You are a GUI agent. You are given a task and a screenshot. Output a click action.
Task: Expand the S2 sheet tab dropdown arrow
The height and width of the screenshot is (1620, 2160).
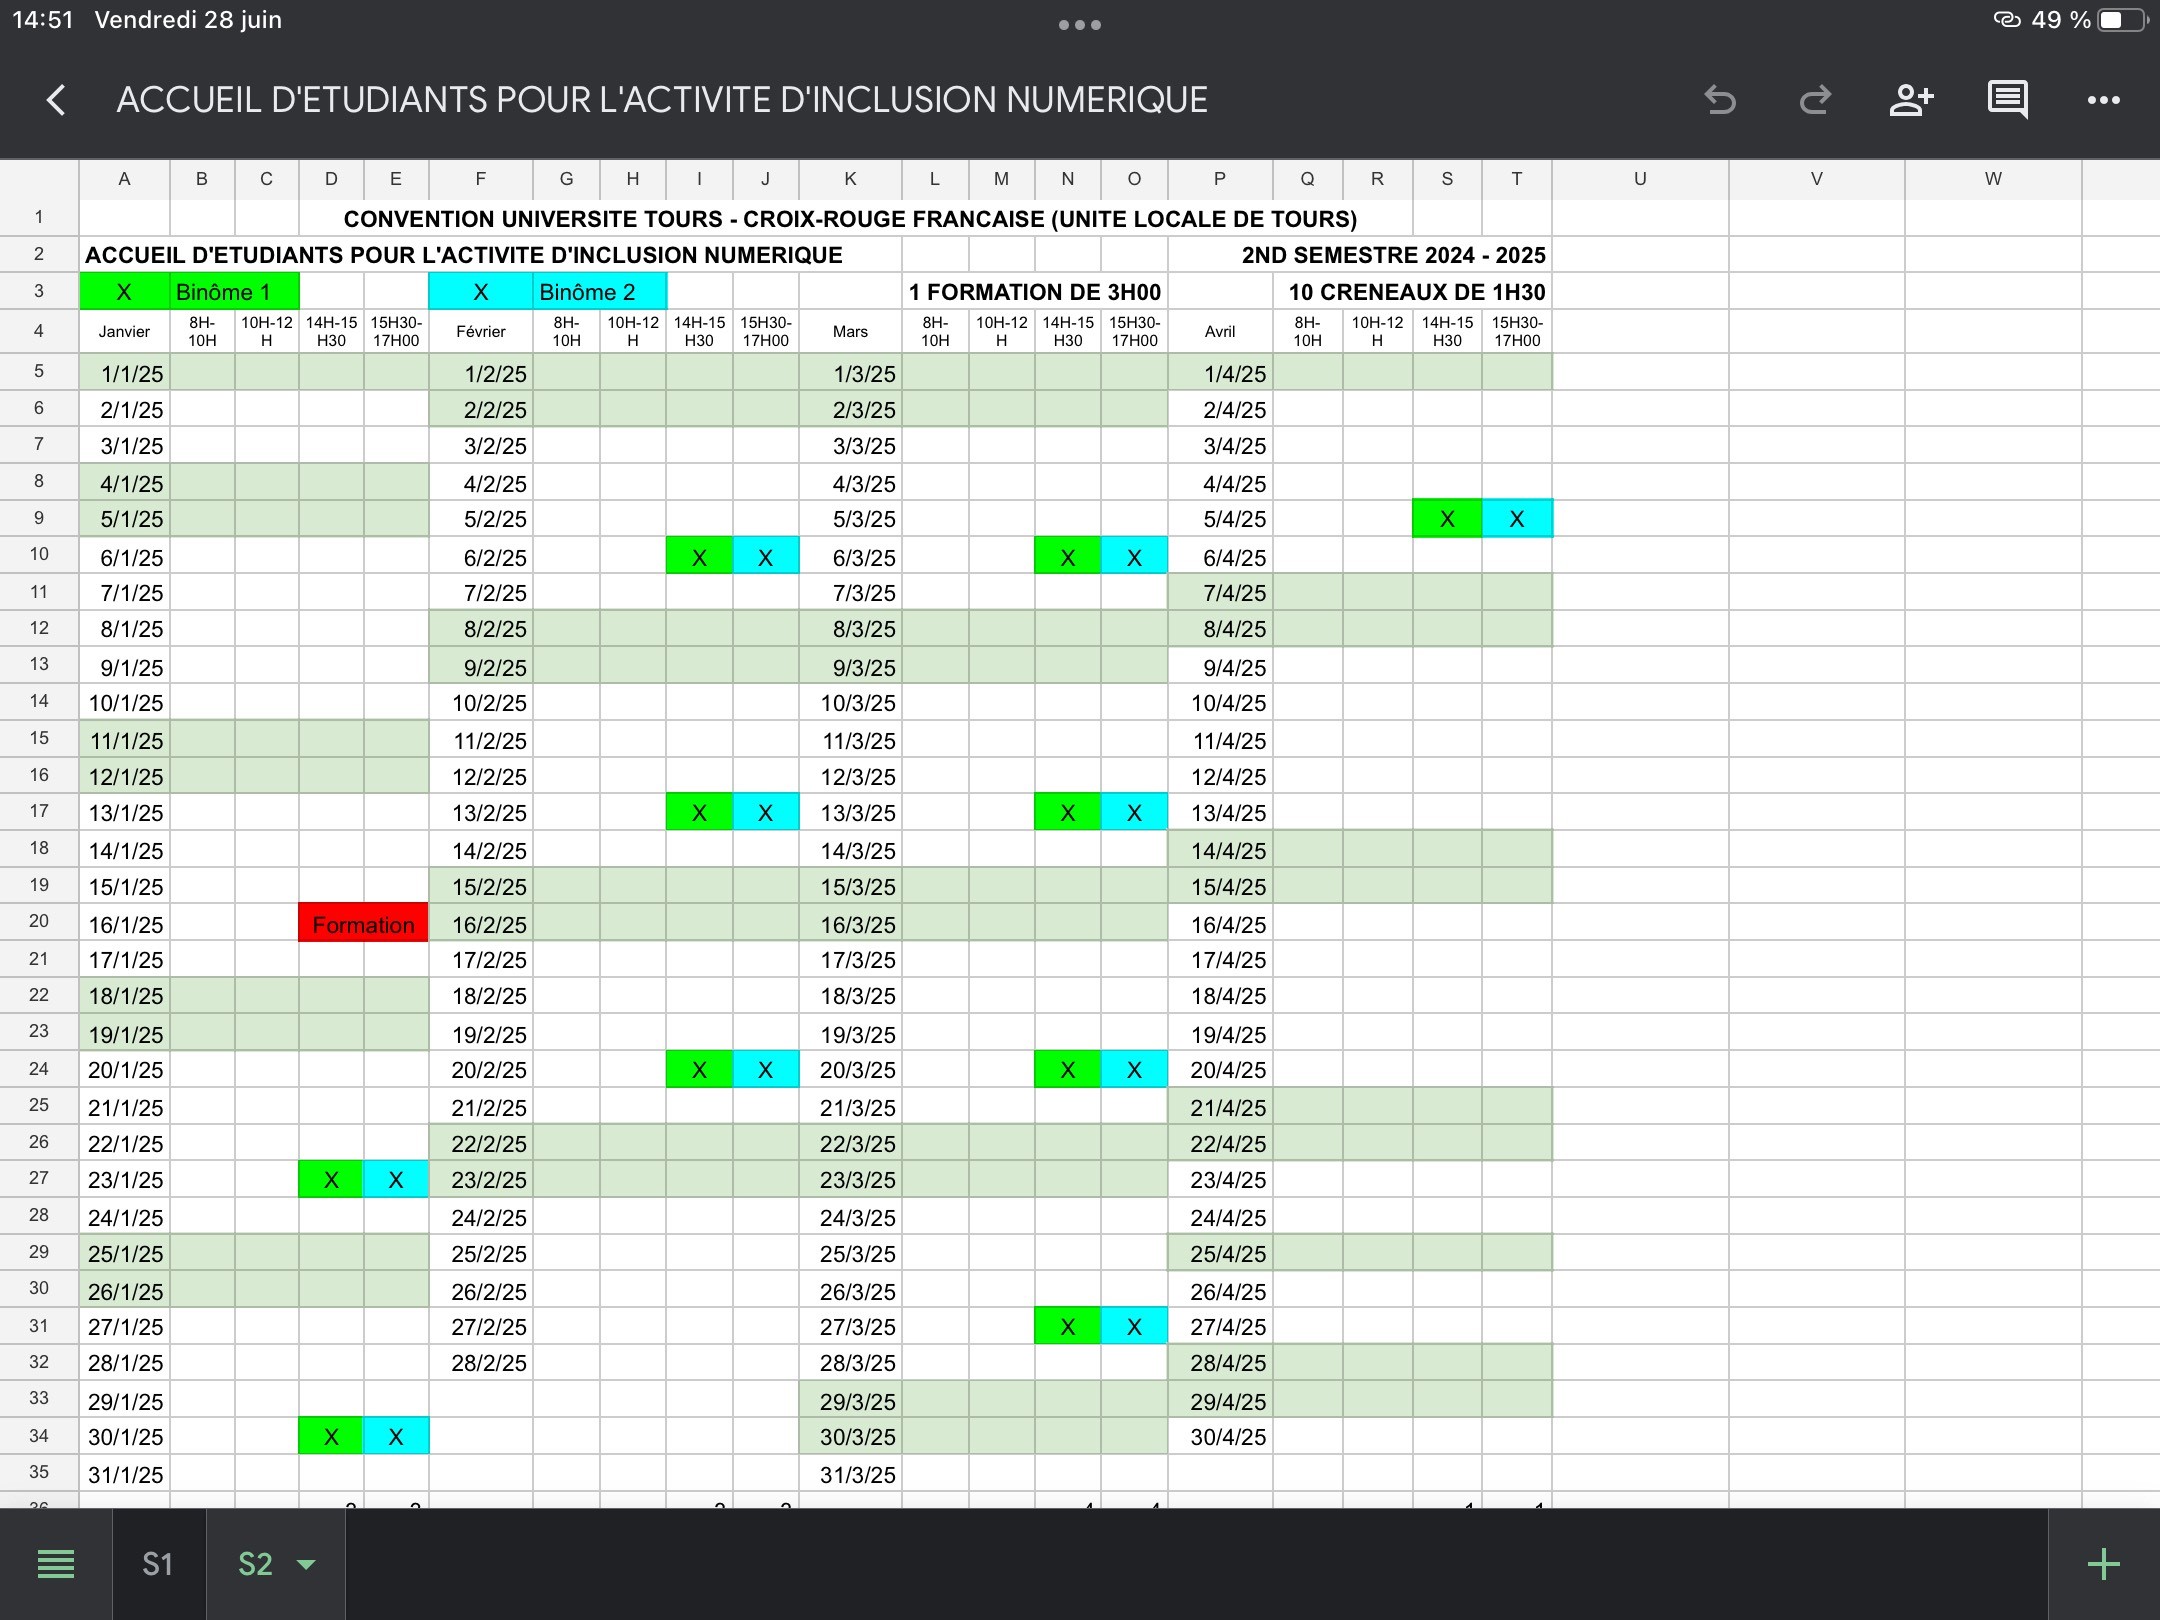pos(307,1564)
